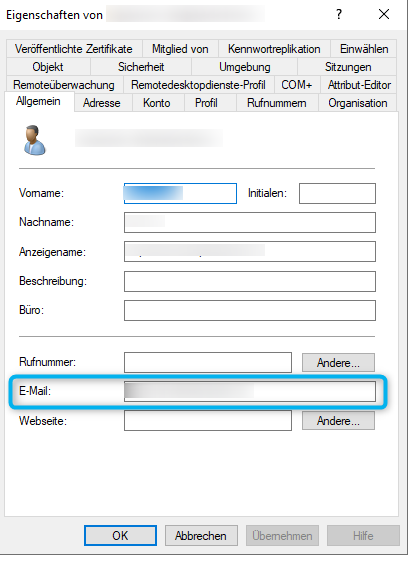Click the Vorname label
Viewport: 412px width, 562px height.
(x=41, y=193)
